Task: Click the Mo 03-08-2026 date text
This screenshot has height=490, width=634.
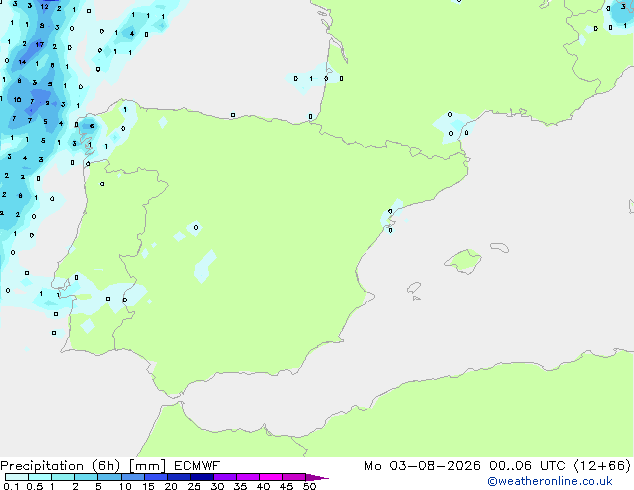Action: [x=422, y=466]
